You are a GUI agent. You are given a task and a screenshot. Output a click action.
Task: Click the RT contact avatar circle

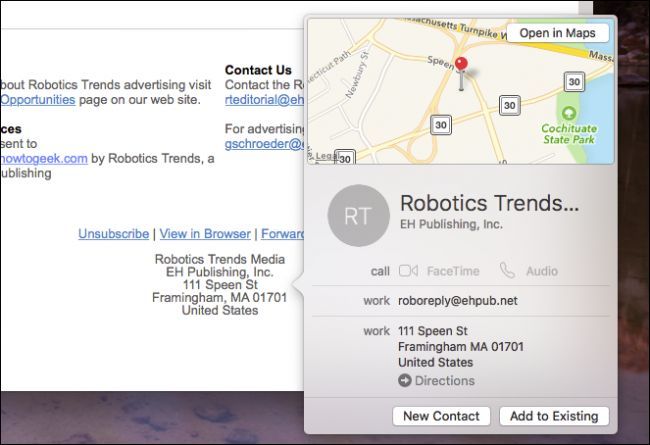[x=358, y=215]
